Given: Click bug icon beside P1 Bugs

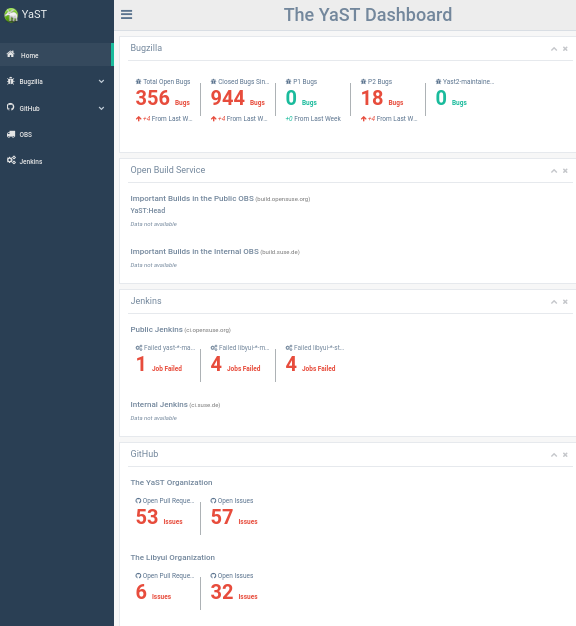Looking at the screenshot, I should point(289,81).
